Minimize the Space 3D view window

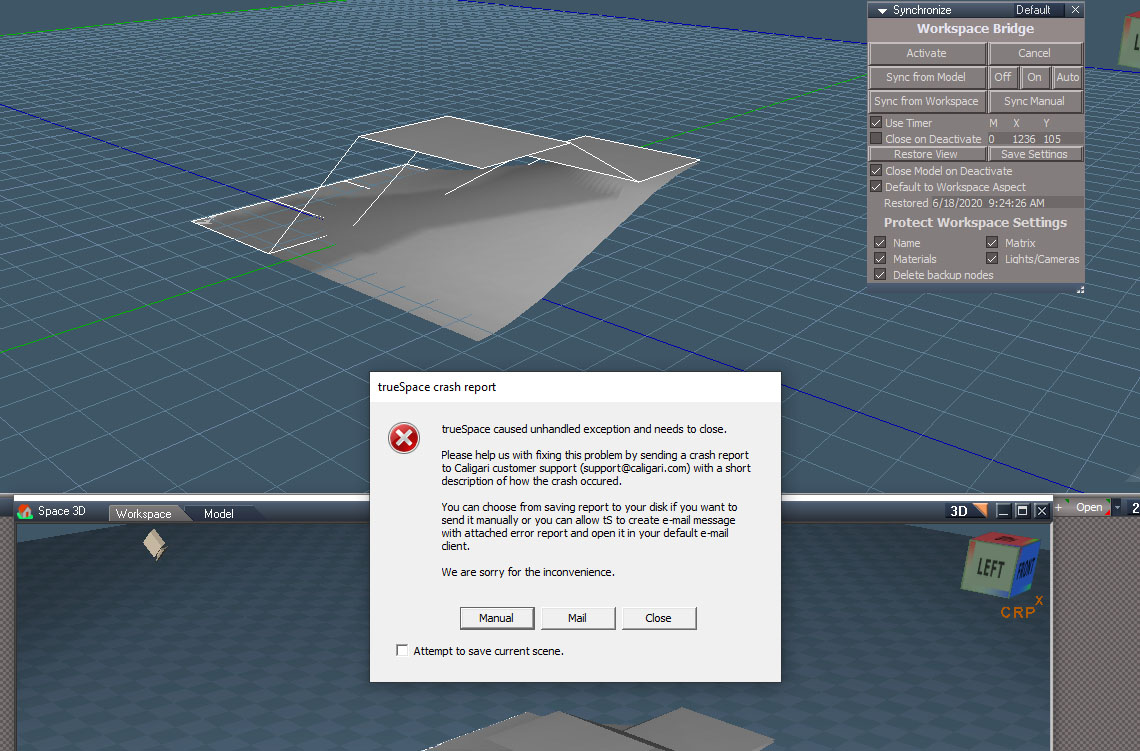point(1003,511)
